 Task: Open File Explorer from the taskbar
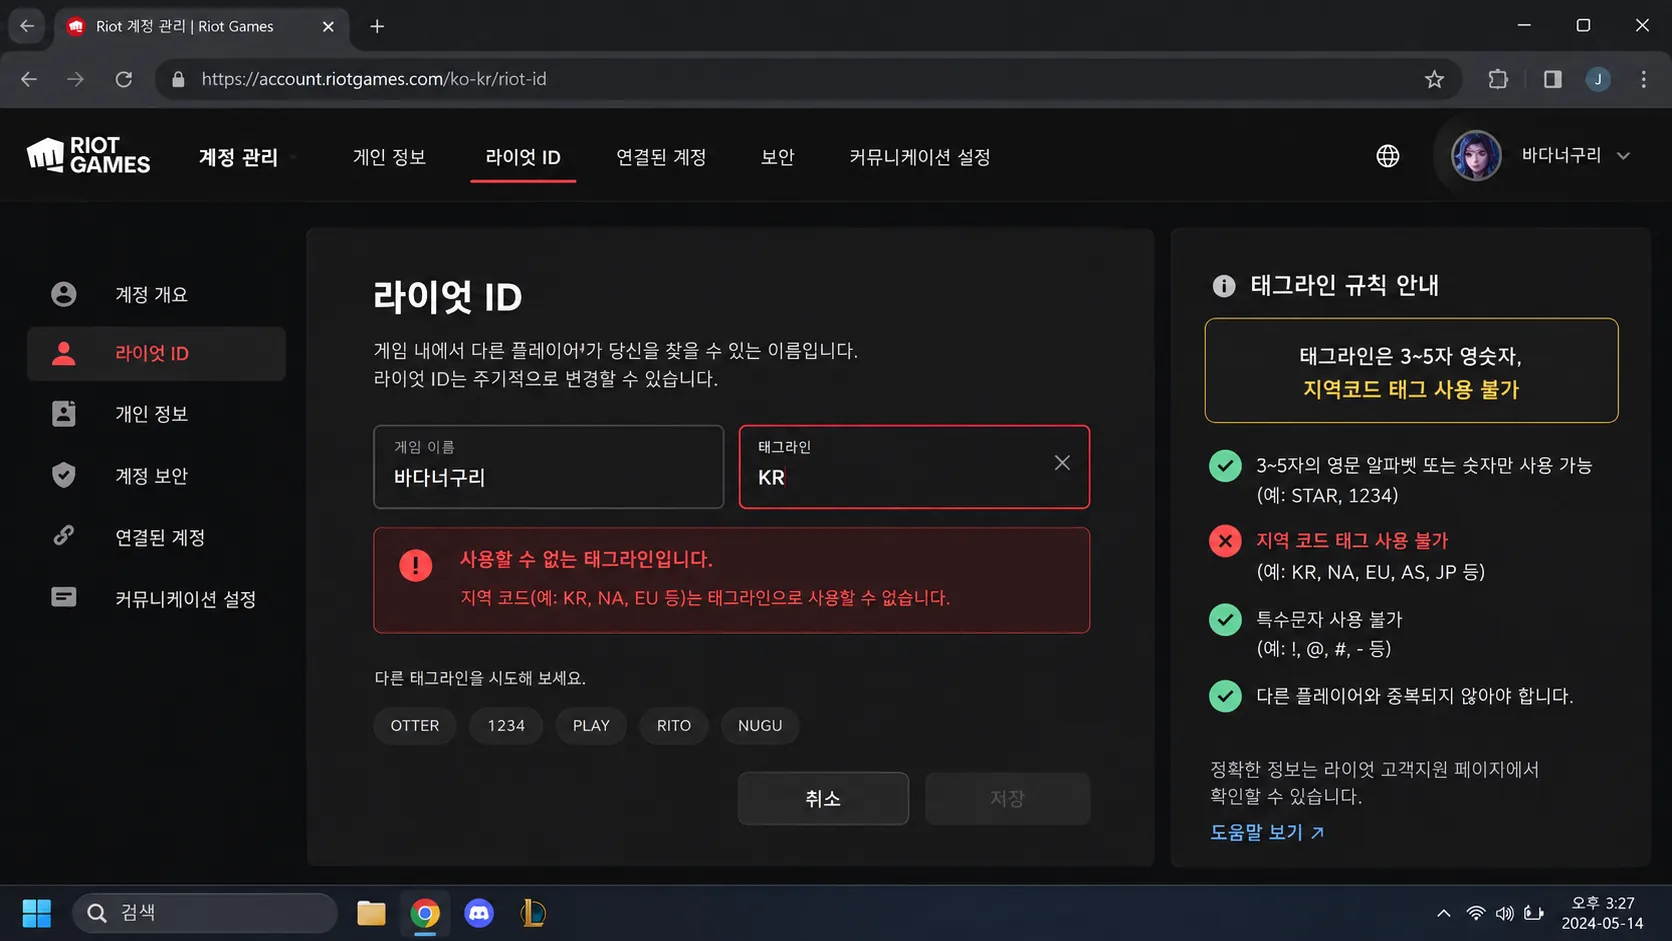[371, 913]
